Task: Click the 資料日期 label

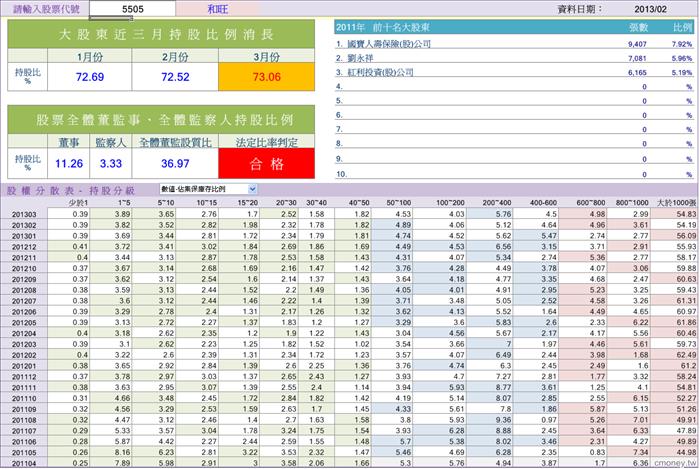Action: click(580, 9)
